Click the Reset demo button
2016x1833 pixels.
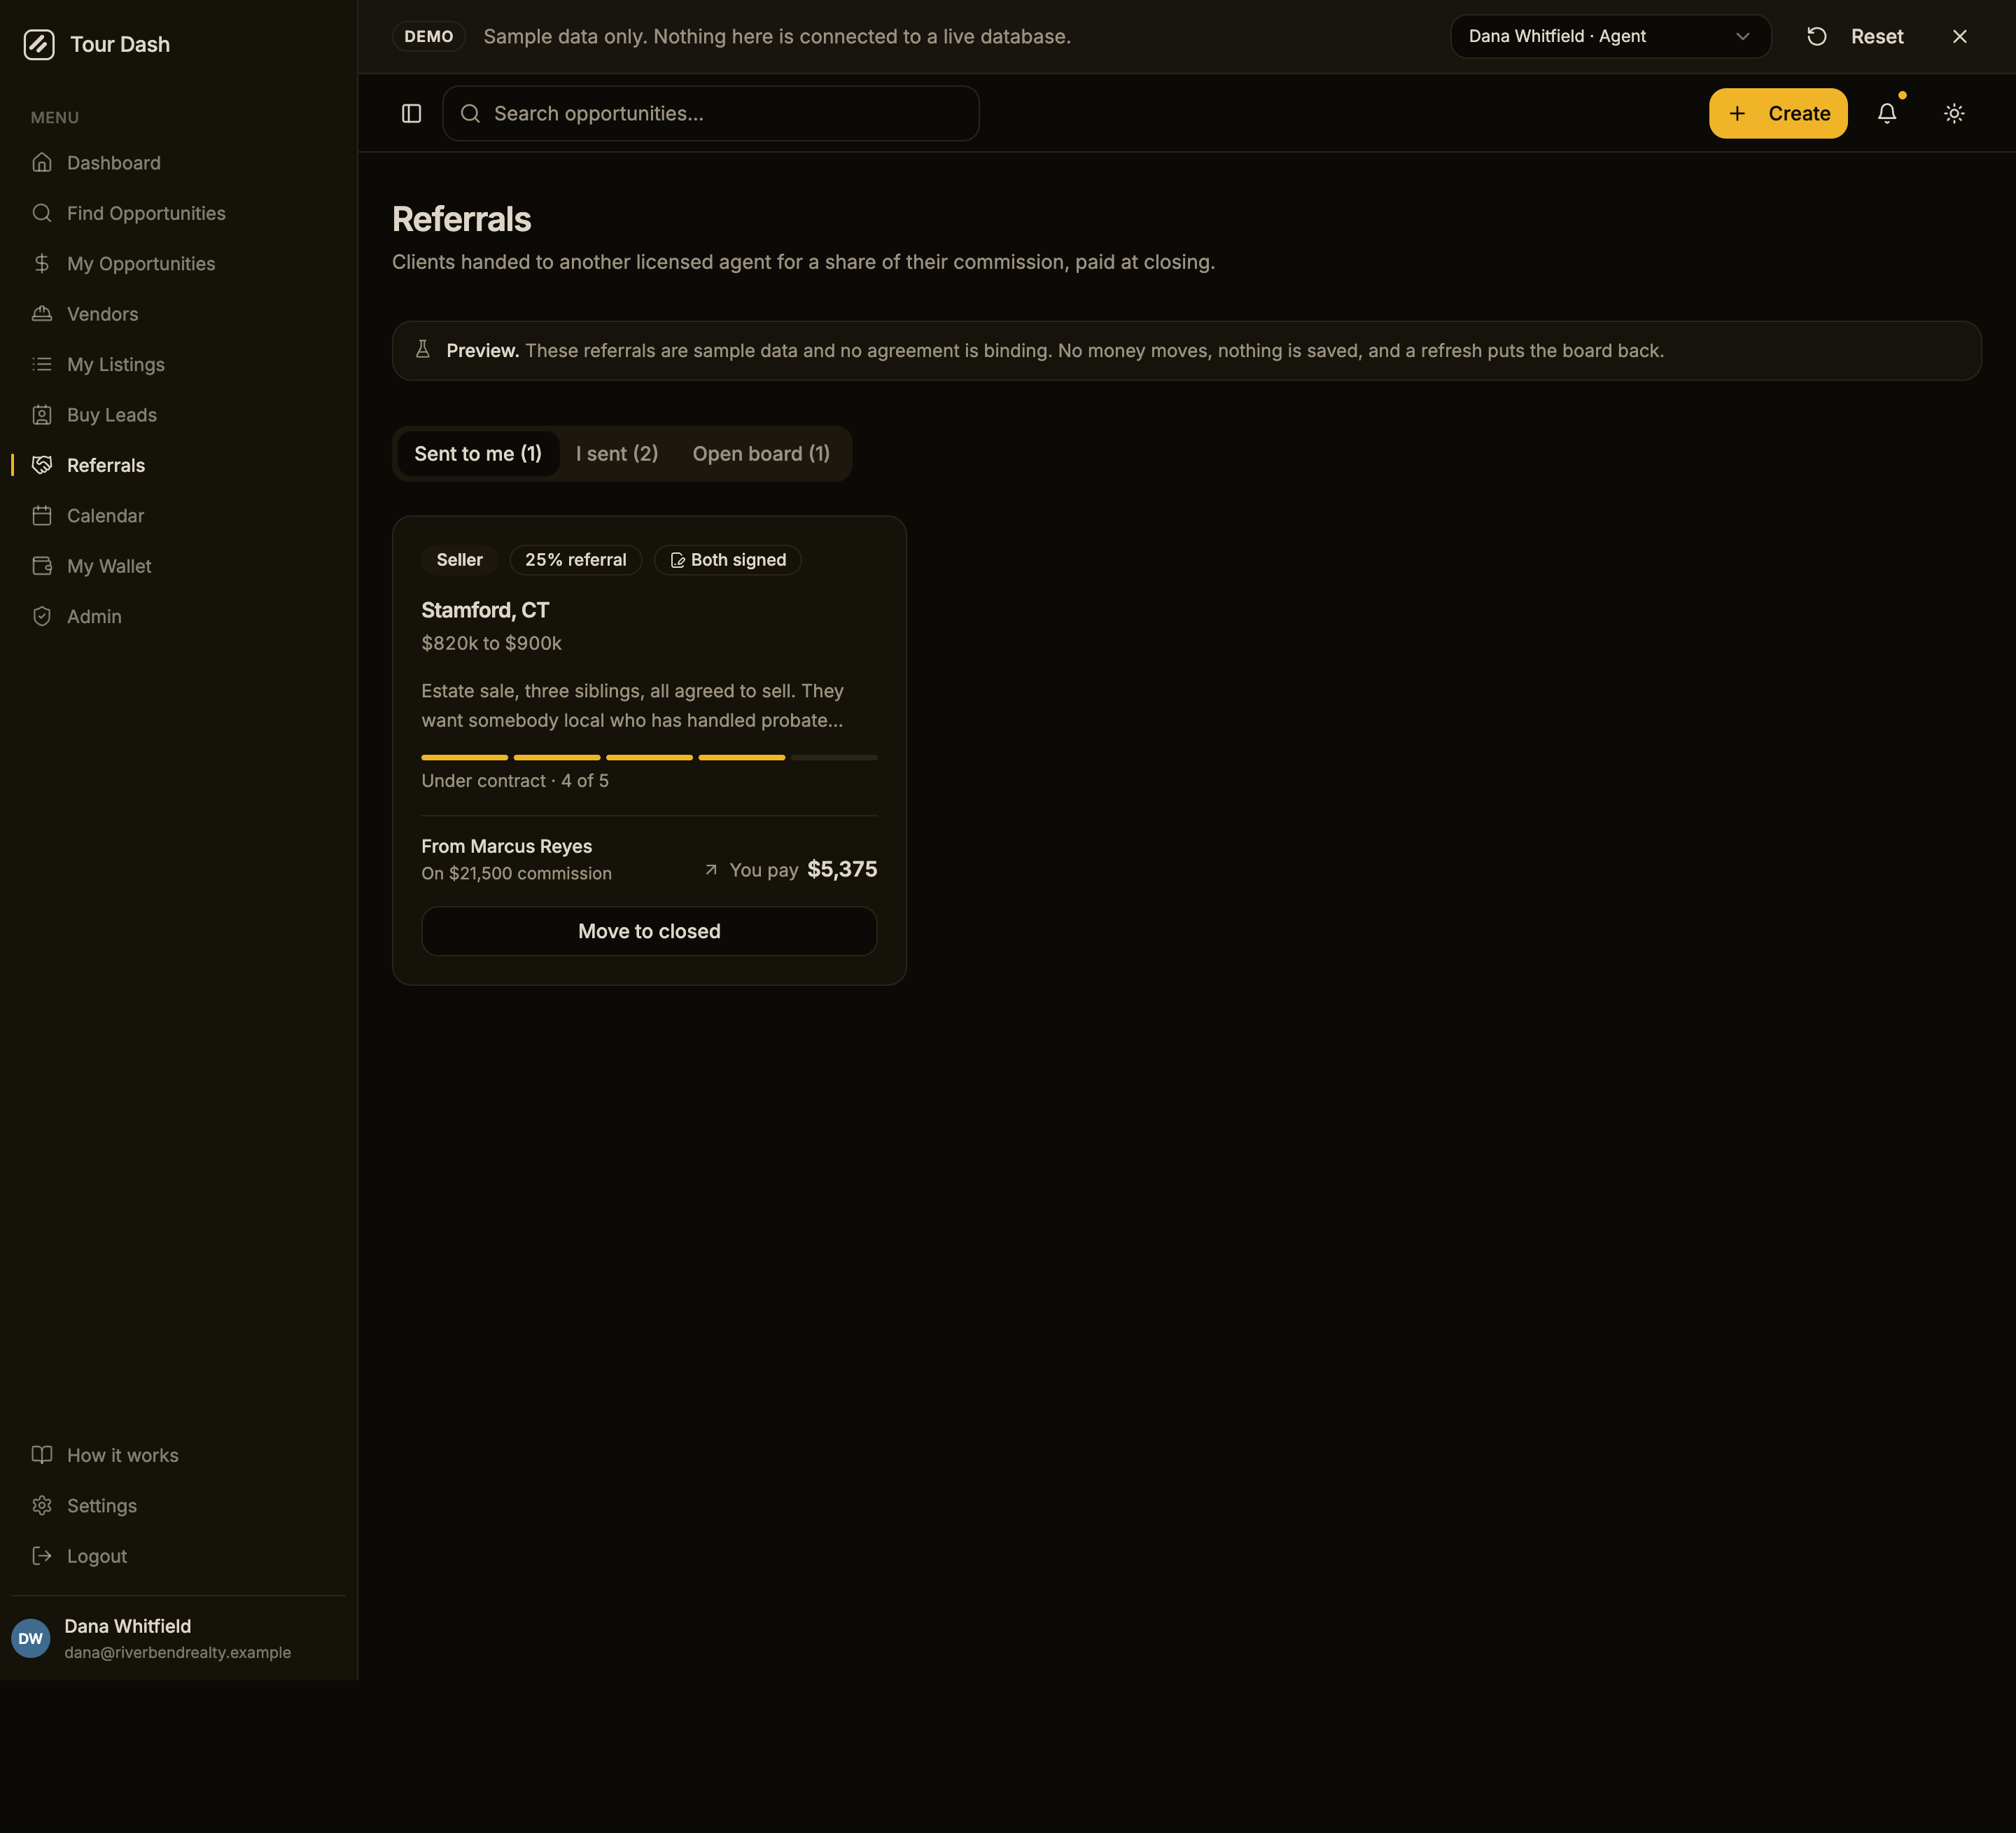1855,36
